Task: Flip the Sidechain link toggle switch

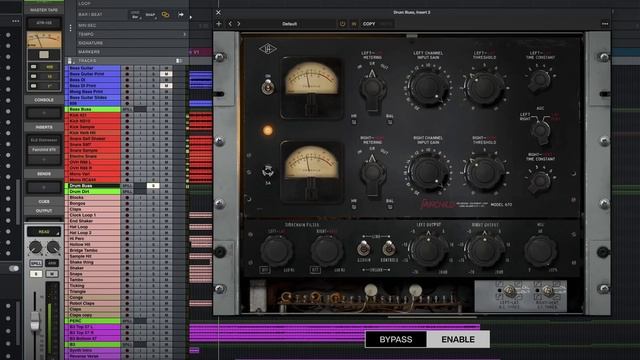Action: pos(363,248)
